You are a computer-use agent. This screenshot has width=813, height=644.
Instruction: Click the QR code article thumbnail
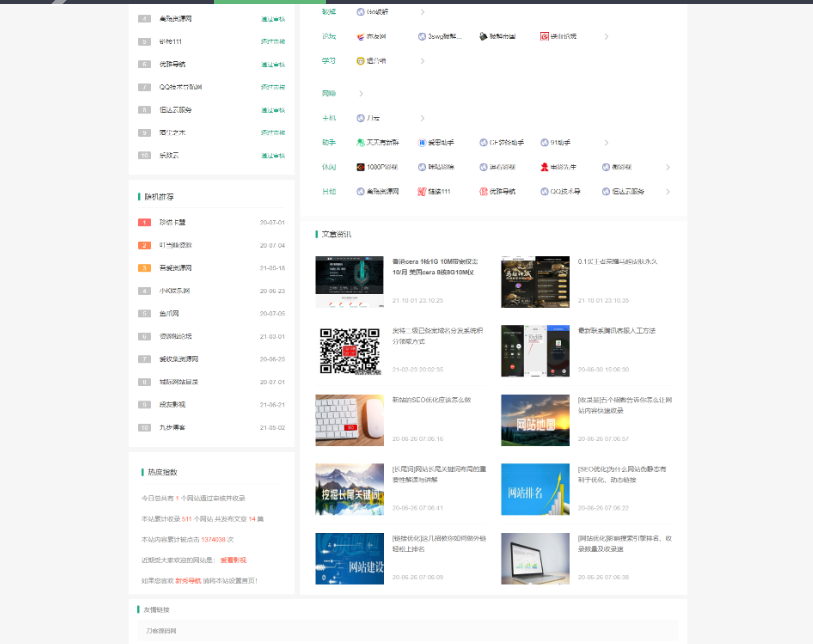click(349, 350)
